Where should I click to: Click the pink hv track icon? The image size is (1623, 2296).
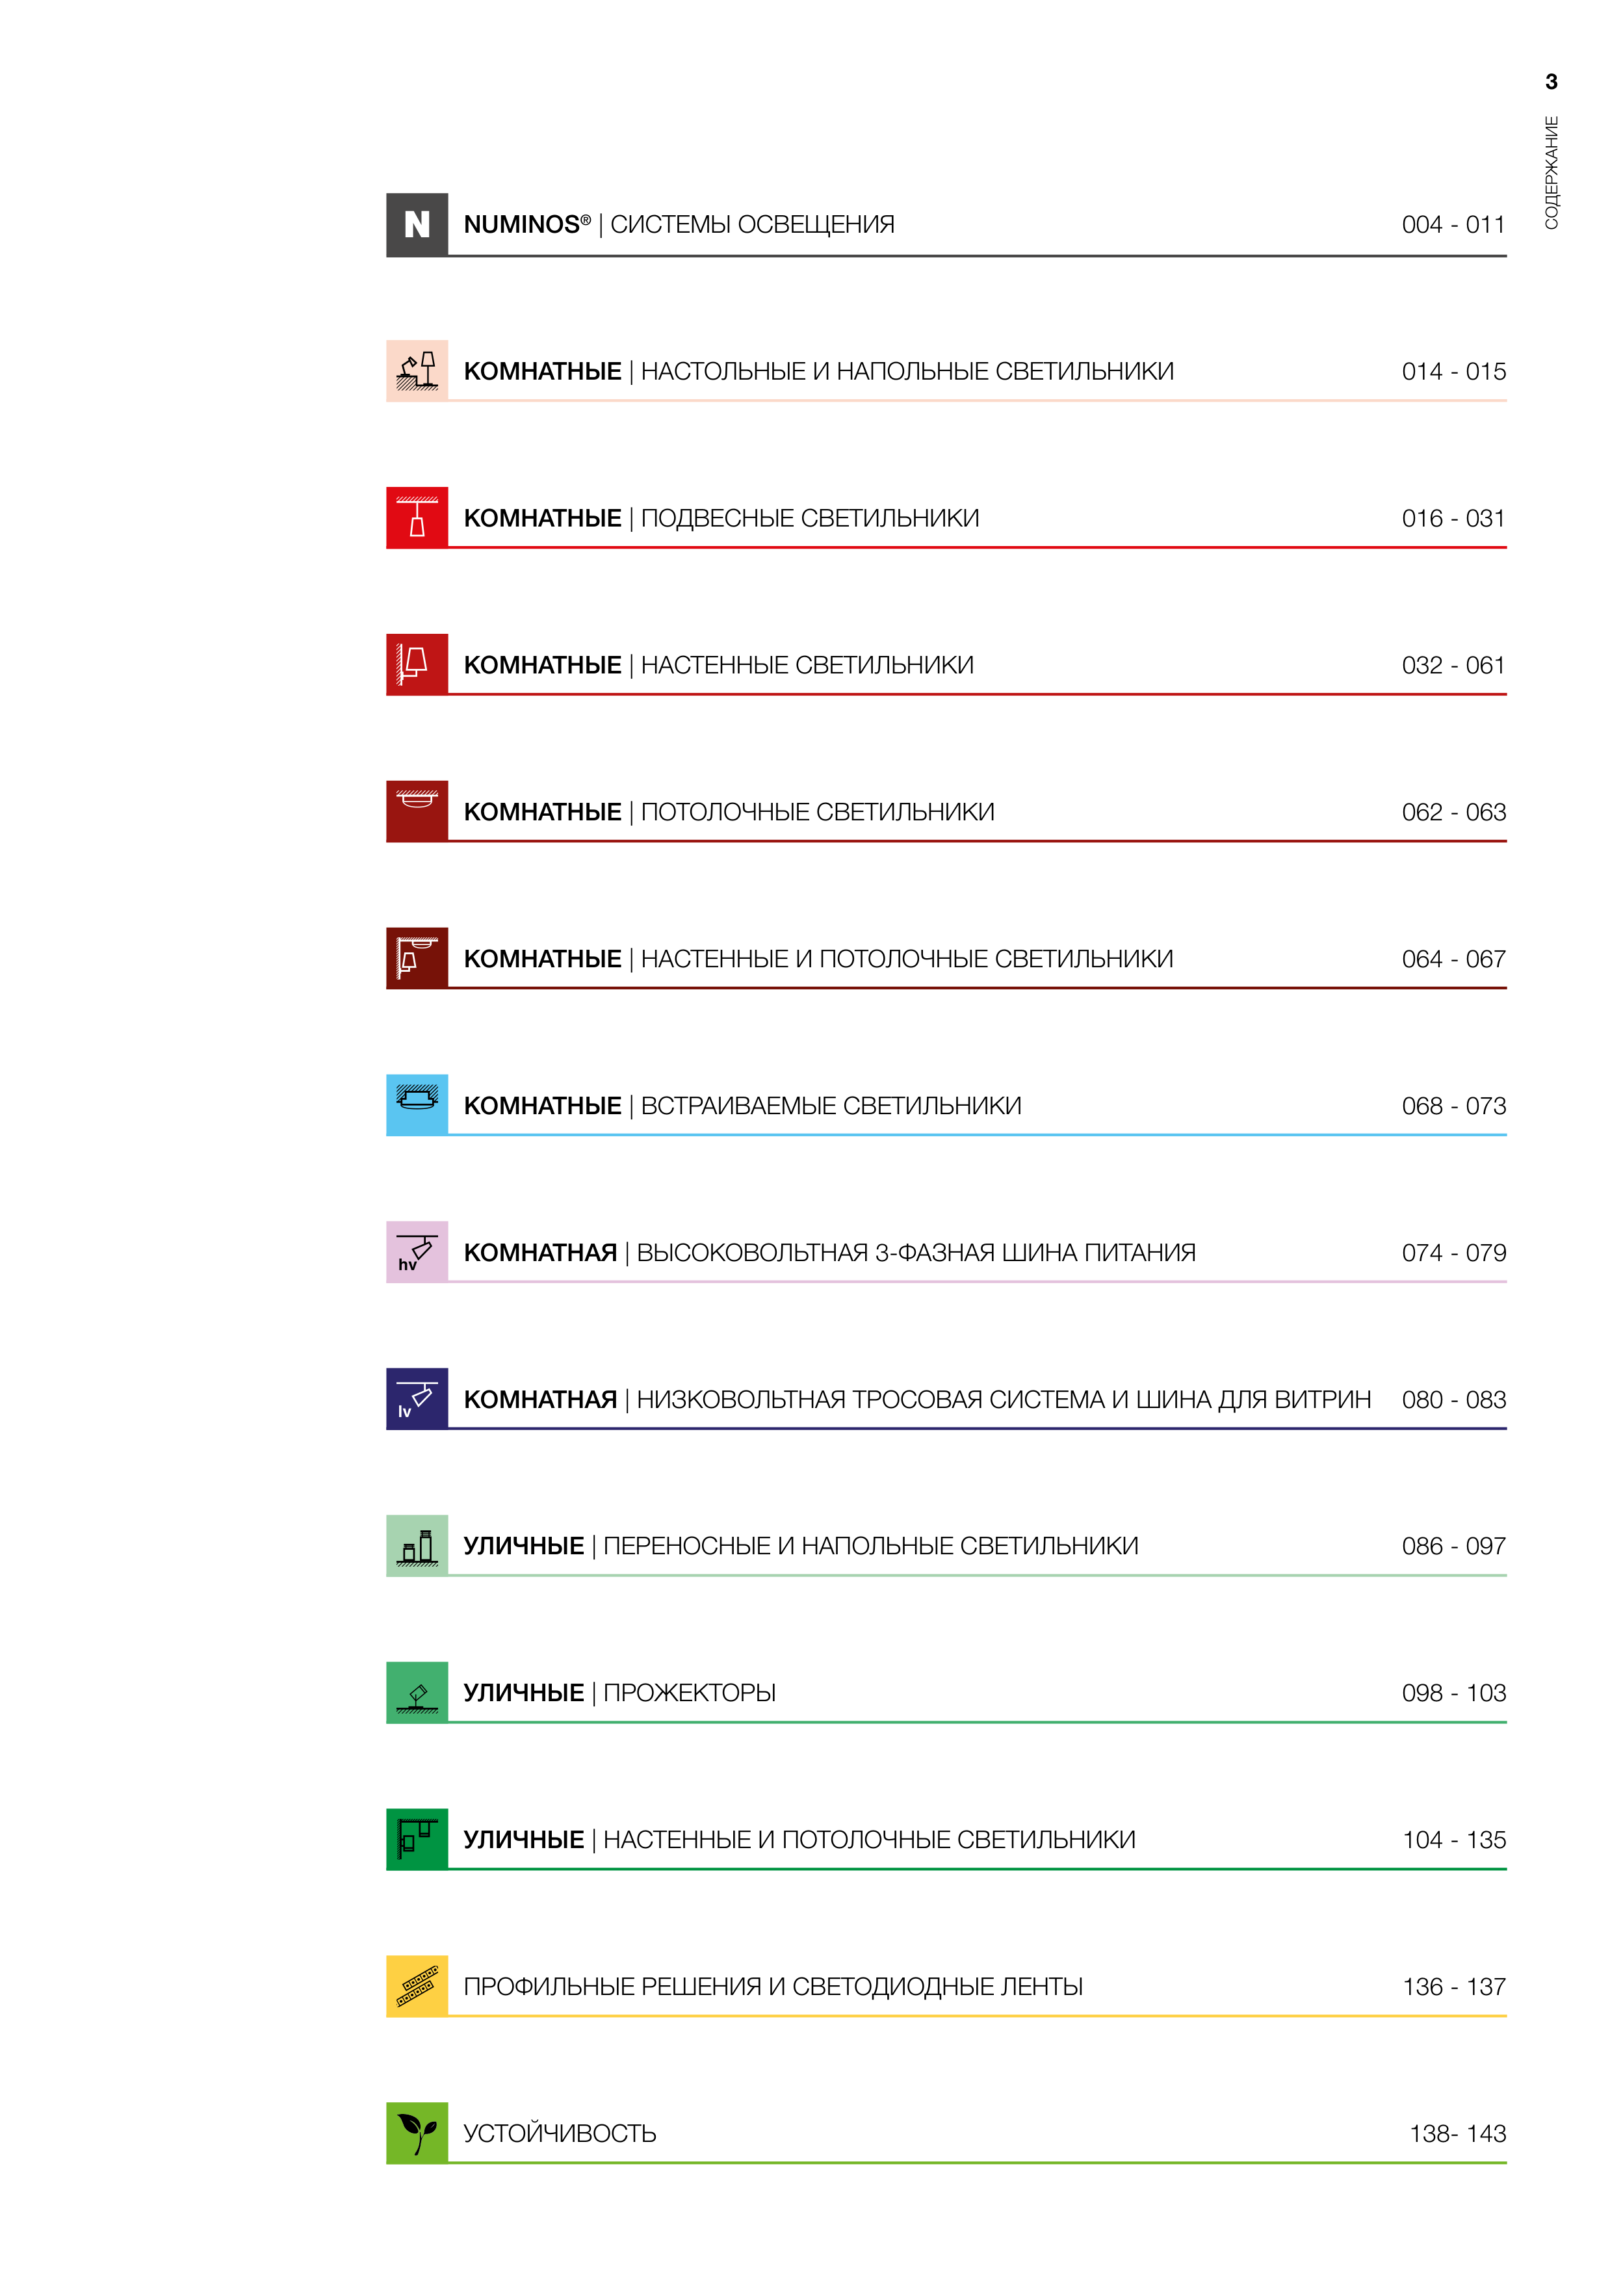pos(416,1252)
